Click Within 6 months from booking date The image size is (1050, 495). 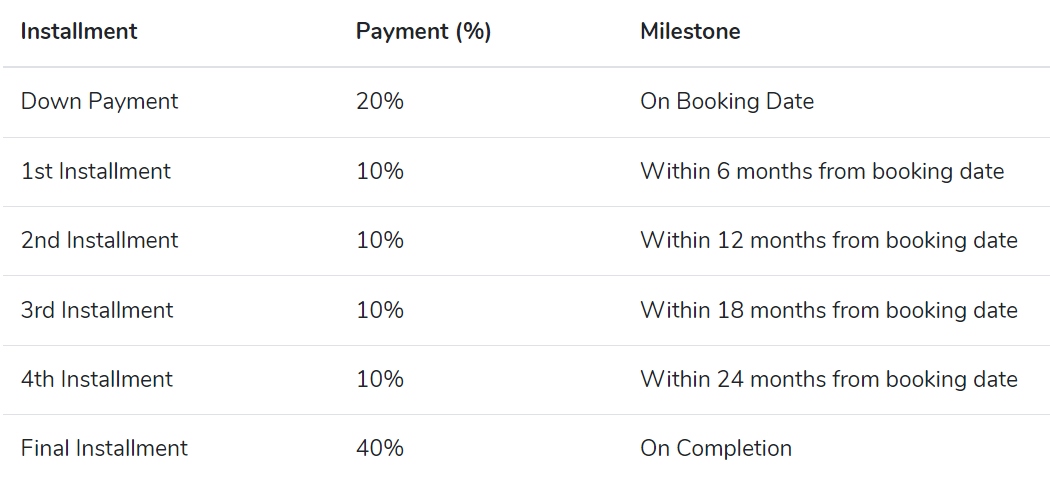coord(822,171)
